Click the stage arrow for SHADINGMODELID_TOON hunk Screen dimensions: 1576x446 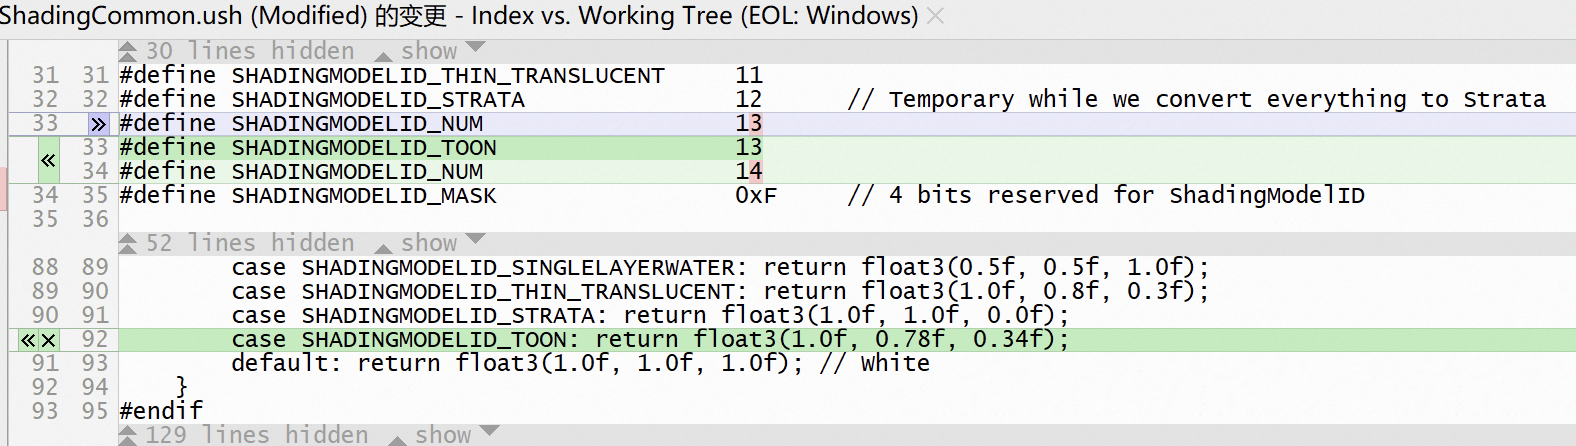47,160
